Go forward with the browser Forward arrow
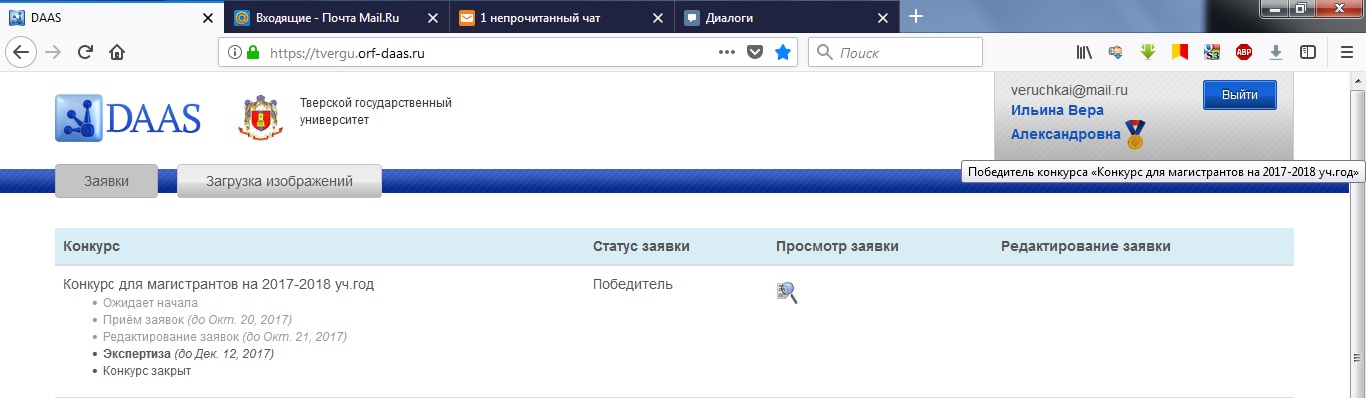The image size is (1366, 398). click(x=53, y=53)
